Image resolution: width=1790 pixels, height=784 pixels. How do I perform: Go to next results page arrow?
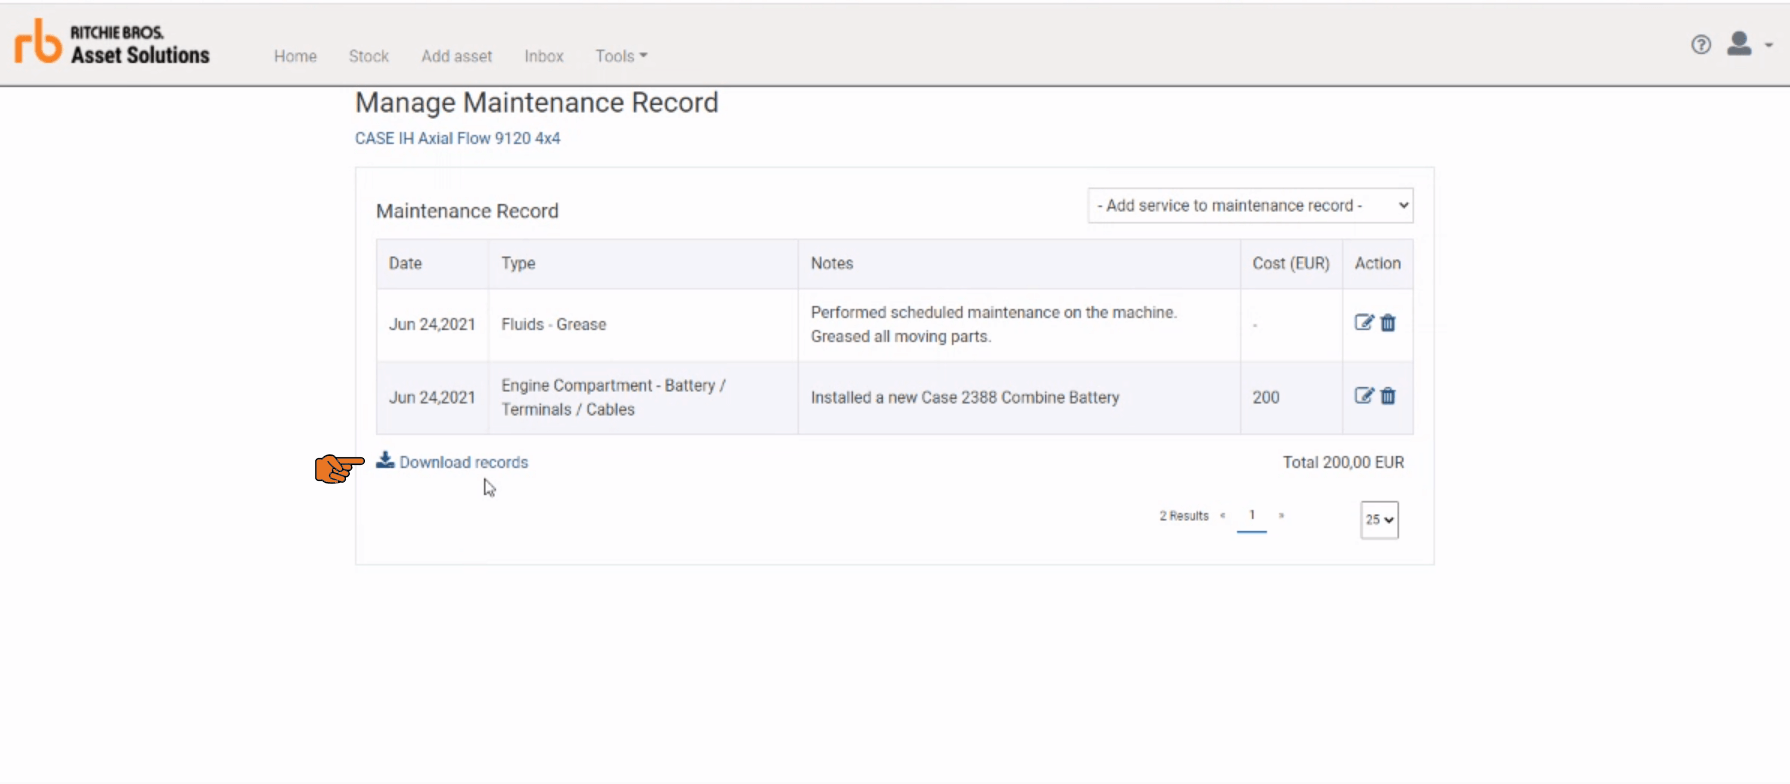tap(1281, 516)
